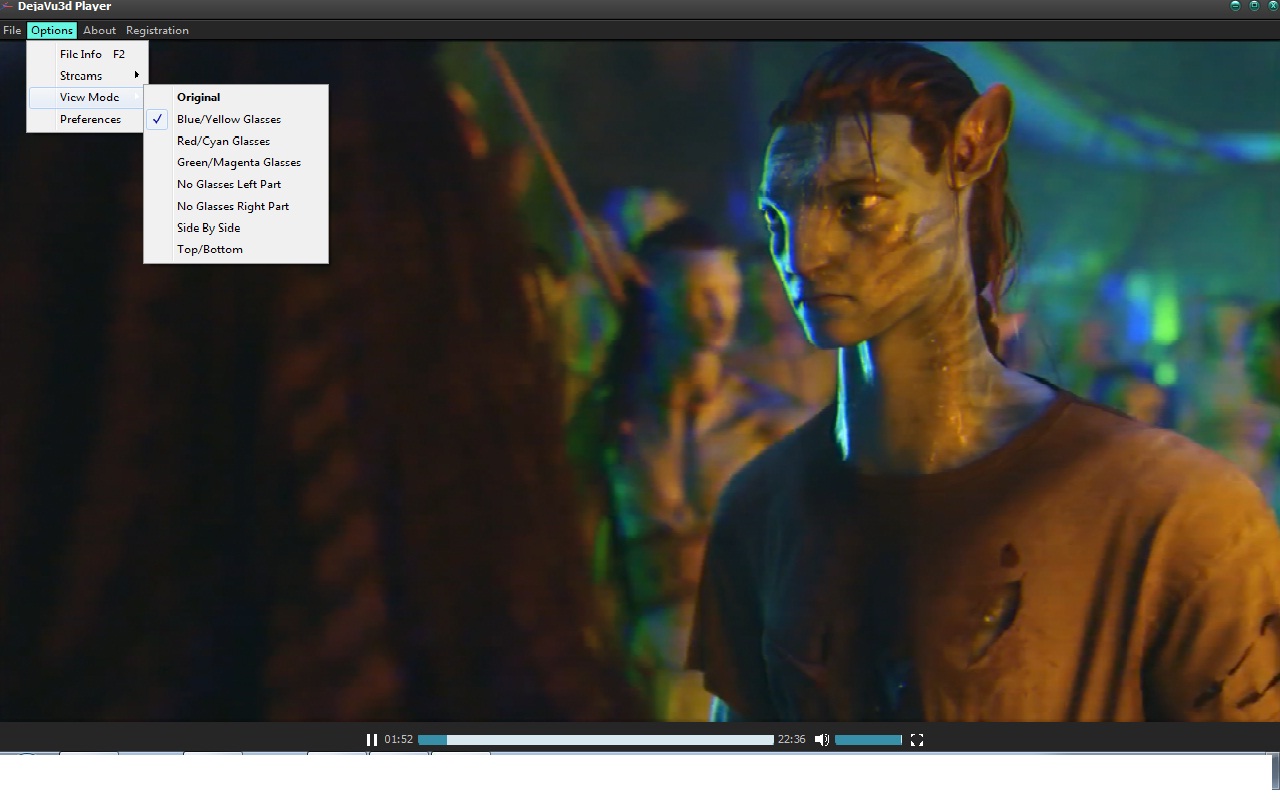Select Original view mode

pyautogui.click(x=198, y=97)
